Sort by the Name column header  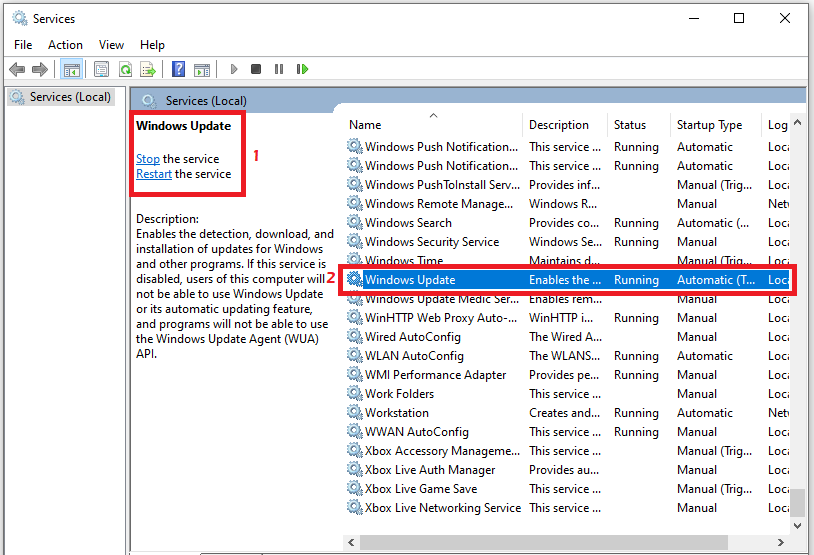click(433, 125)
